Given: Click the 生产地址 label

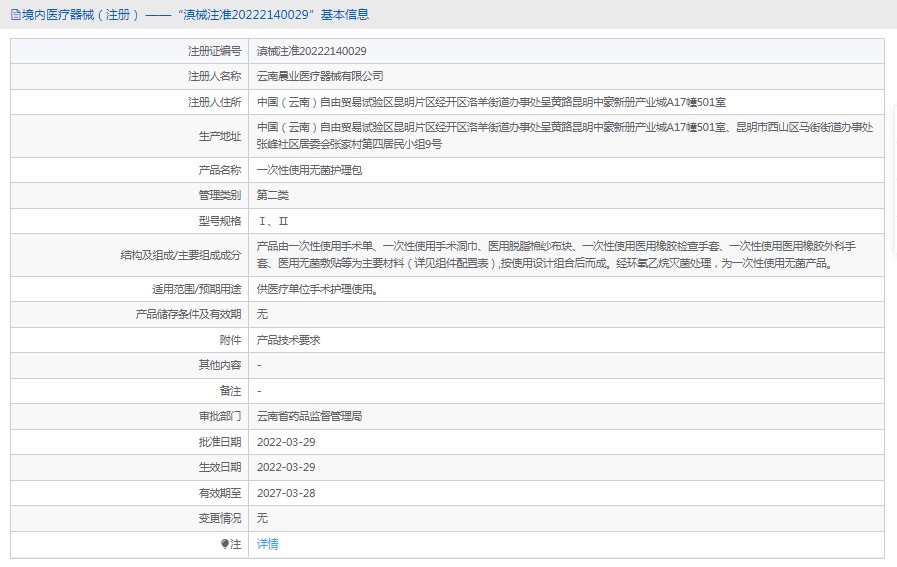Looking at the screenshot, I should click(220, 136).
